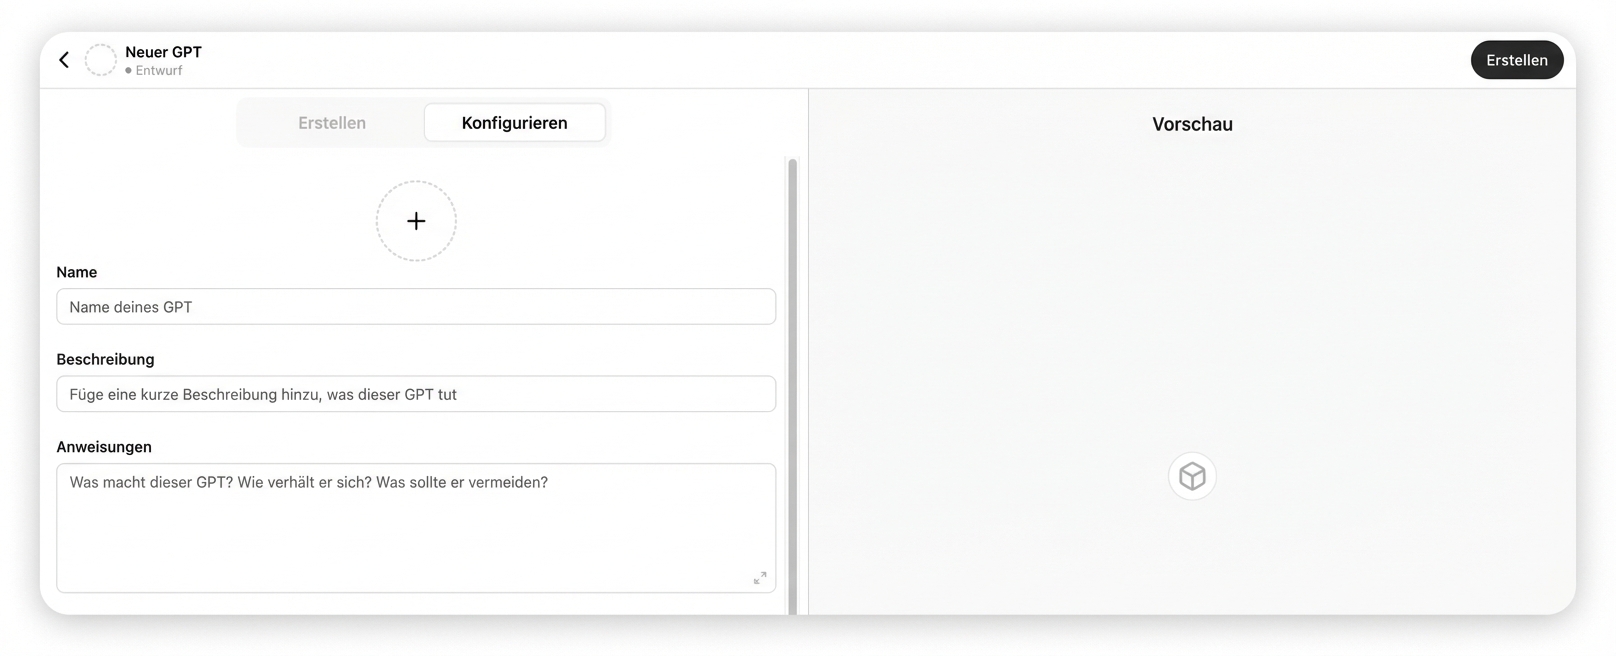The height and width of the screenshot is (656, 1616).
Task: Expand the Anweisungen editor with the corner icon
Action: pyautogui.click(x=760, y=578)
